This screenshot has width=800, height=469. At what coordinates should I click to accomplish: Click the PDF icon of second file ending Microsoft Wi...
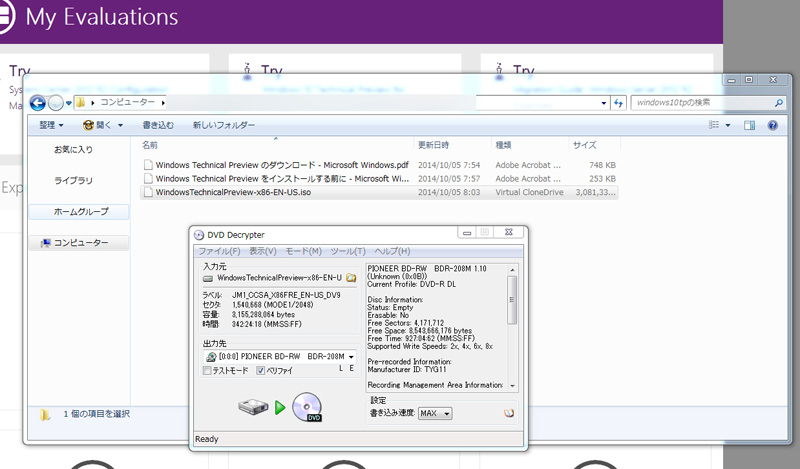tap(148, 179)
